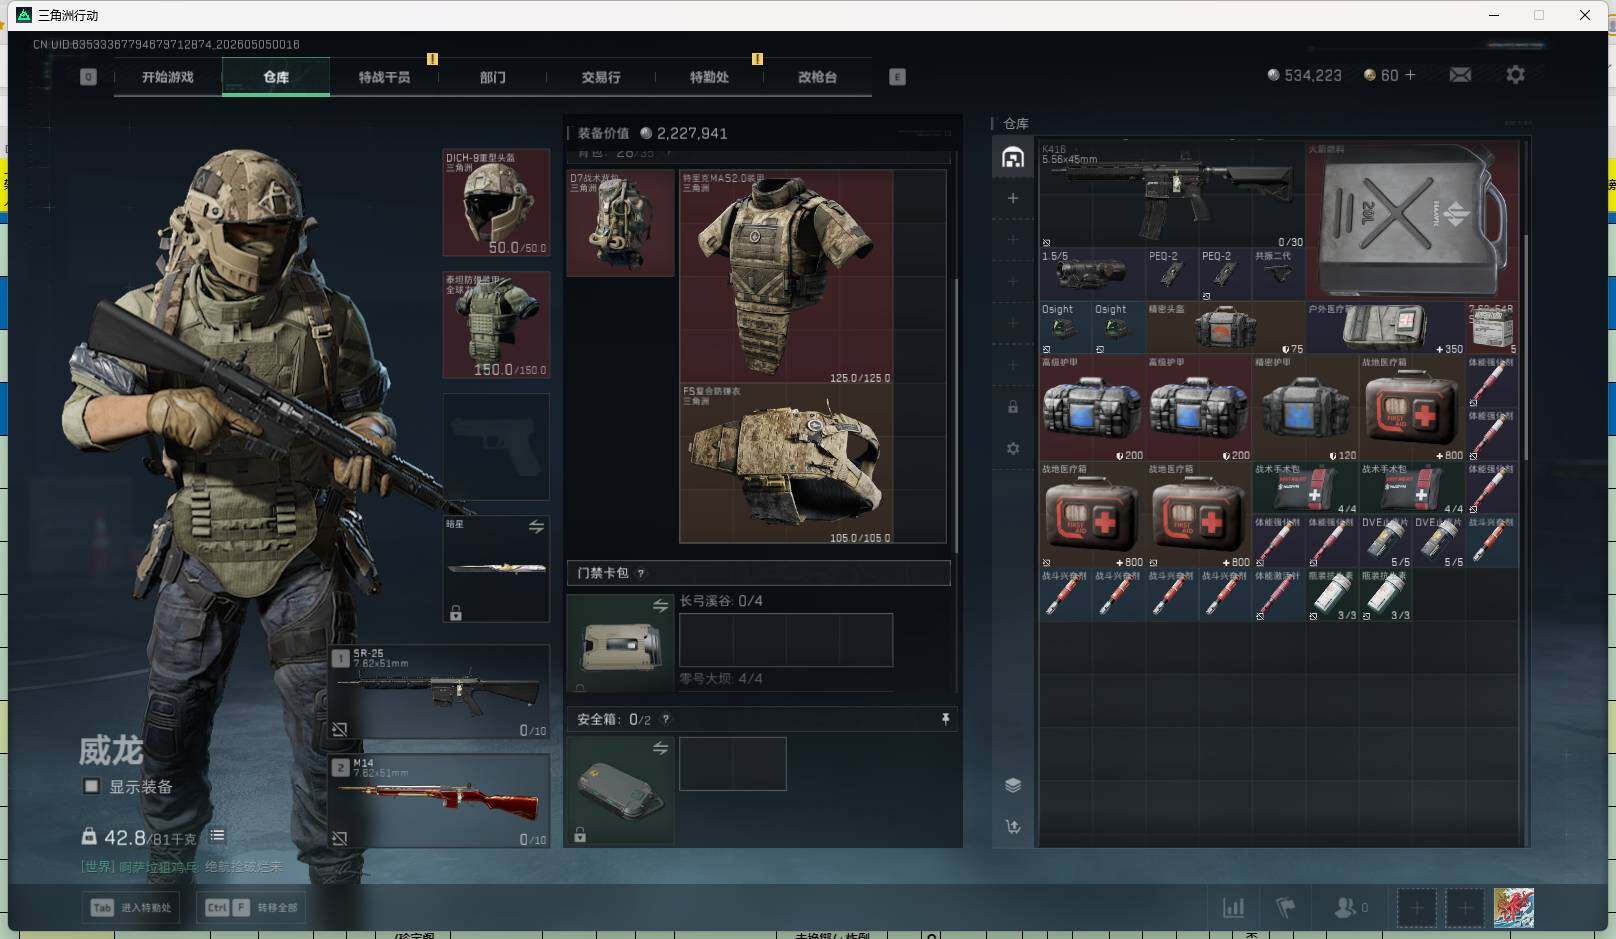Screen dimensions: 1616x939
Task: Select the M14 secondary weapon slot
Action: (x=440, y=801)
